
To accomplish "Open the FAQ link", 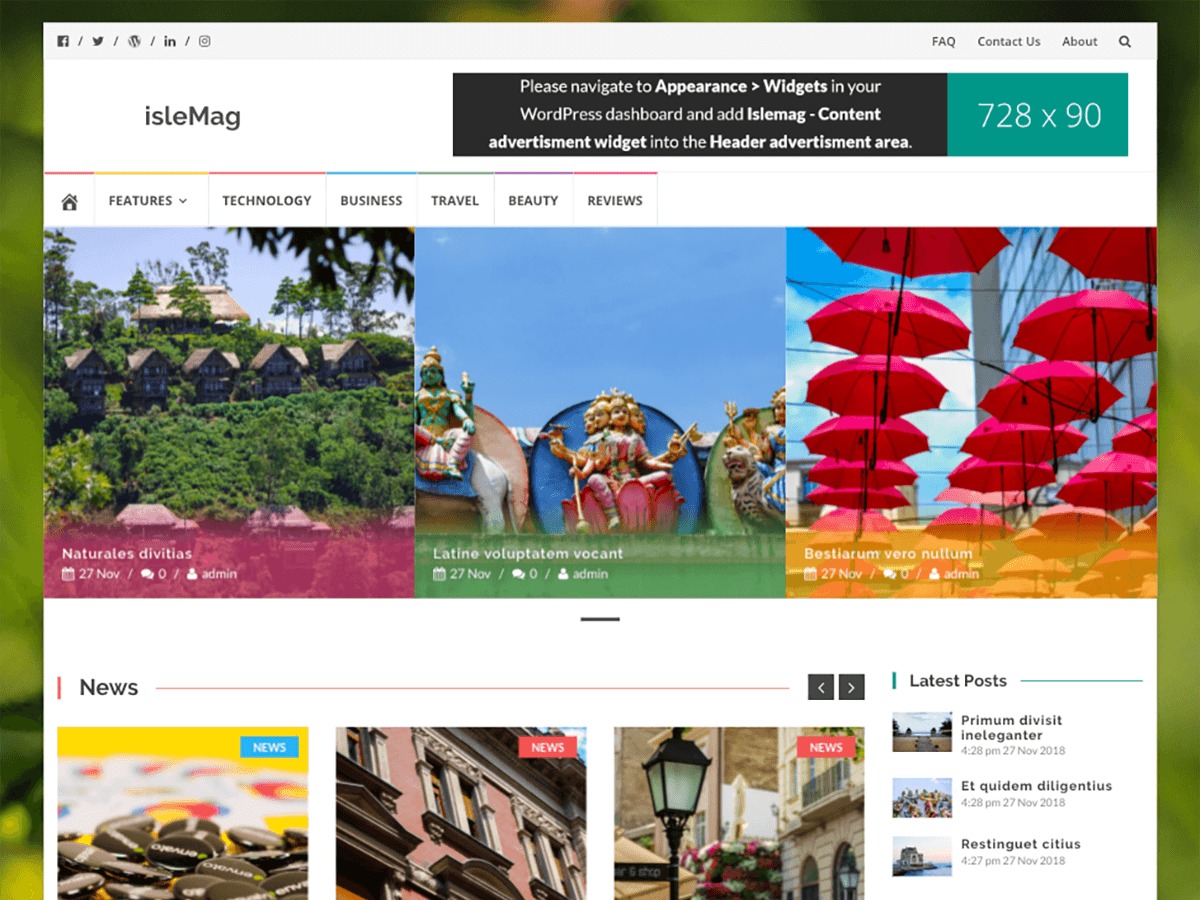I will 943,41.
